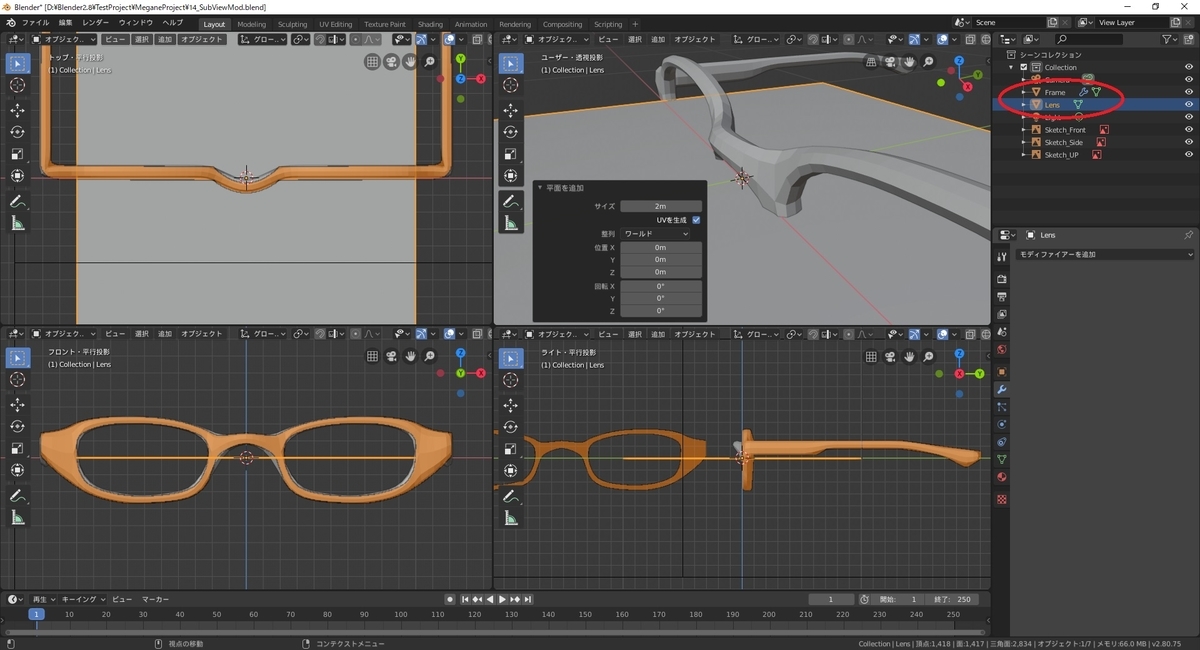1200x650 pixels.
Task: Click the Measure tool in user perspective viewport
Action: pyautogui.click(x=511, y=223)
